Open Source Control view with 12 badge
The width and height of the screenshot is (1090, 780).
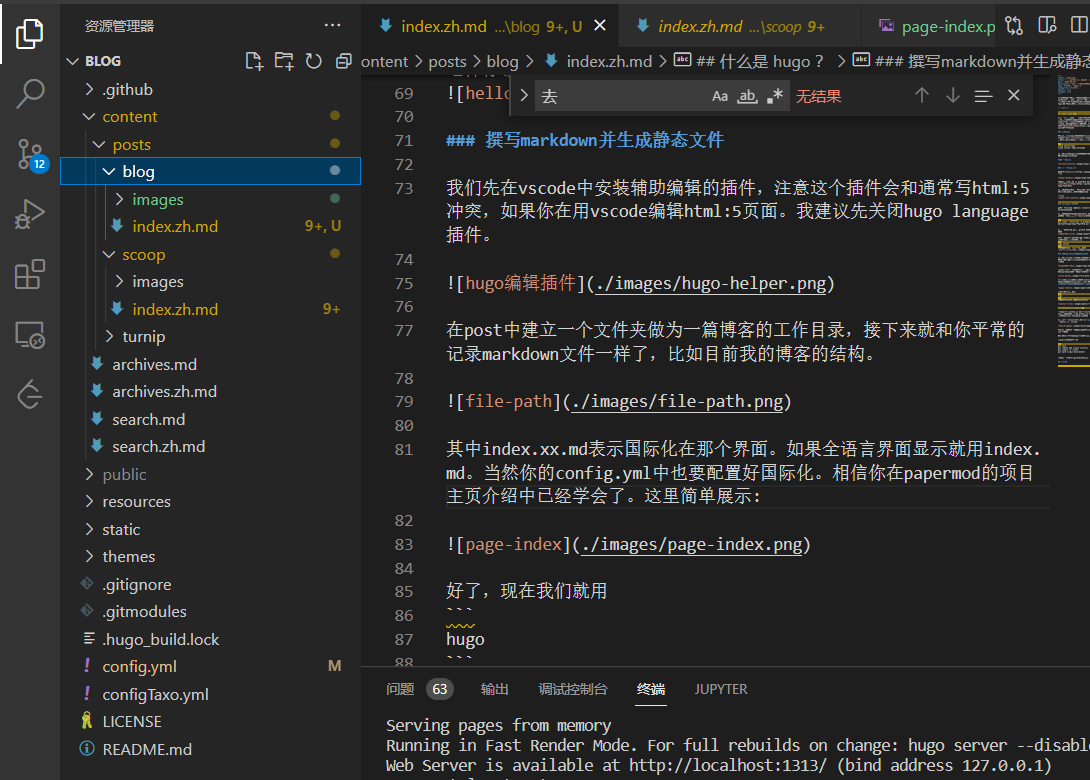[30, 154]
